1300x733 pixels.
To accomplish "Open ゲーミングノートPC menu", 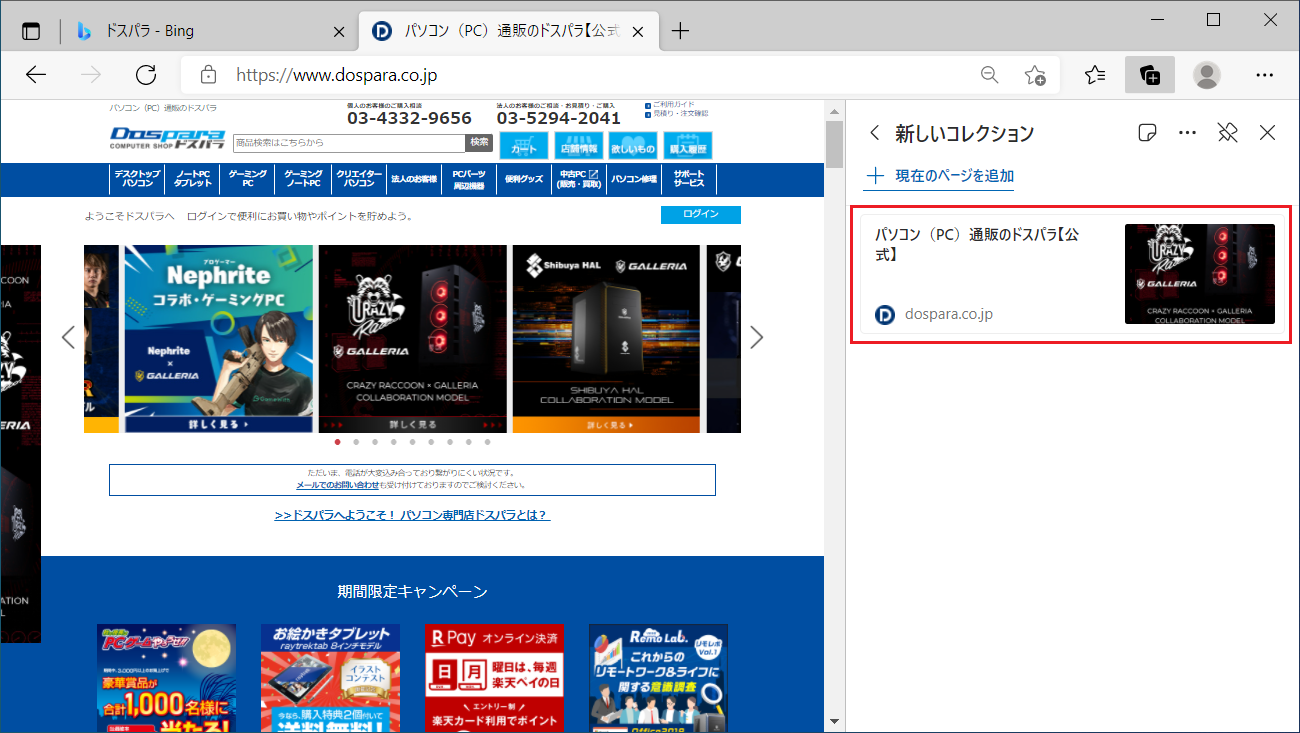I will pyautogui.click(x=302, y=179).
